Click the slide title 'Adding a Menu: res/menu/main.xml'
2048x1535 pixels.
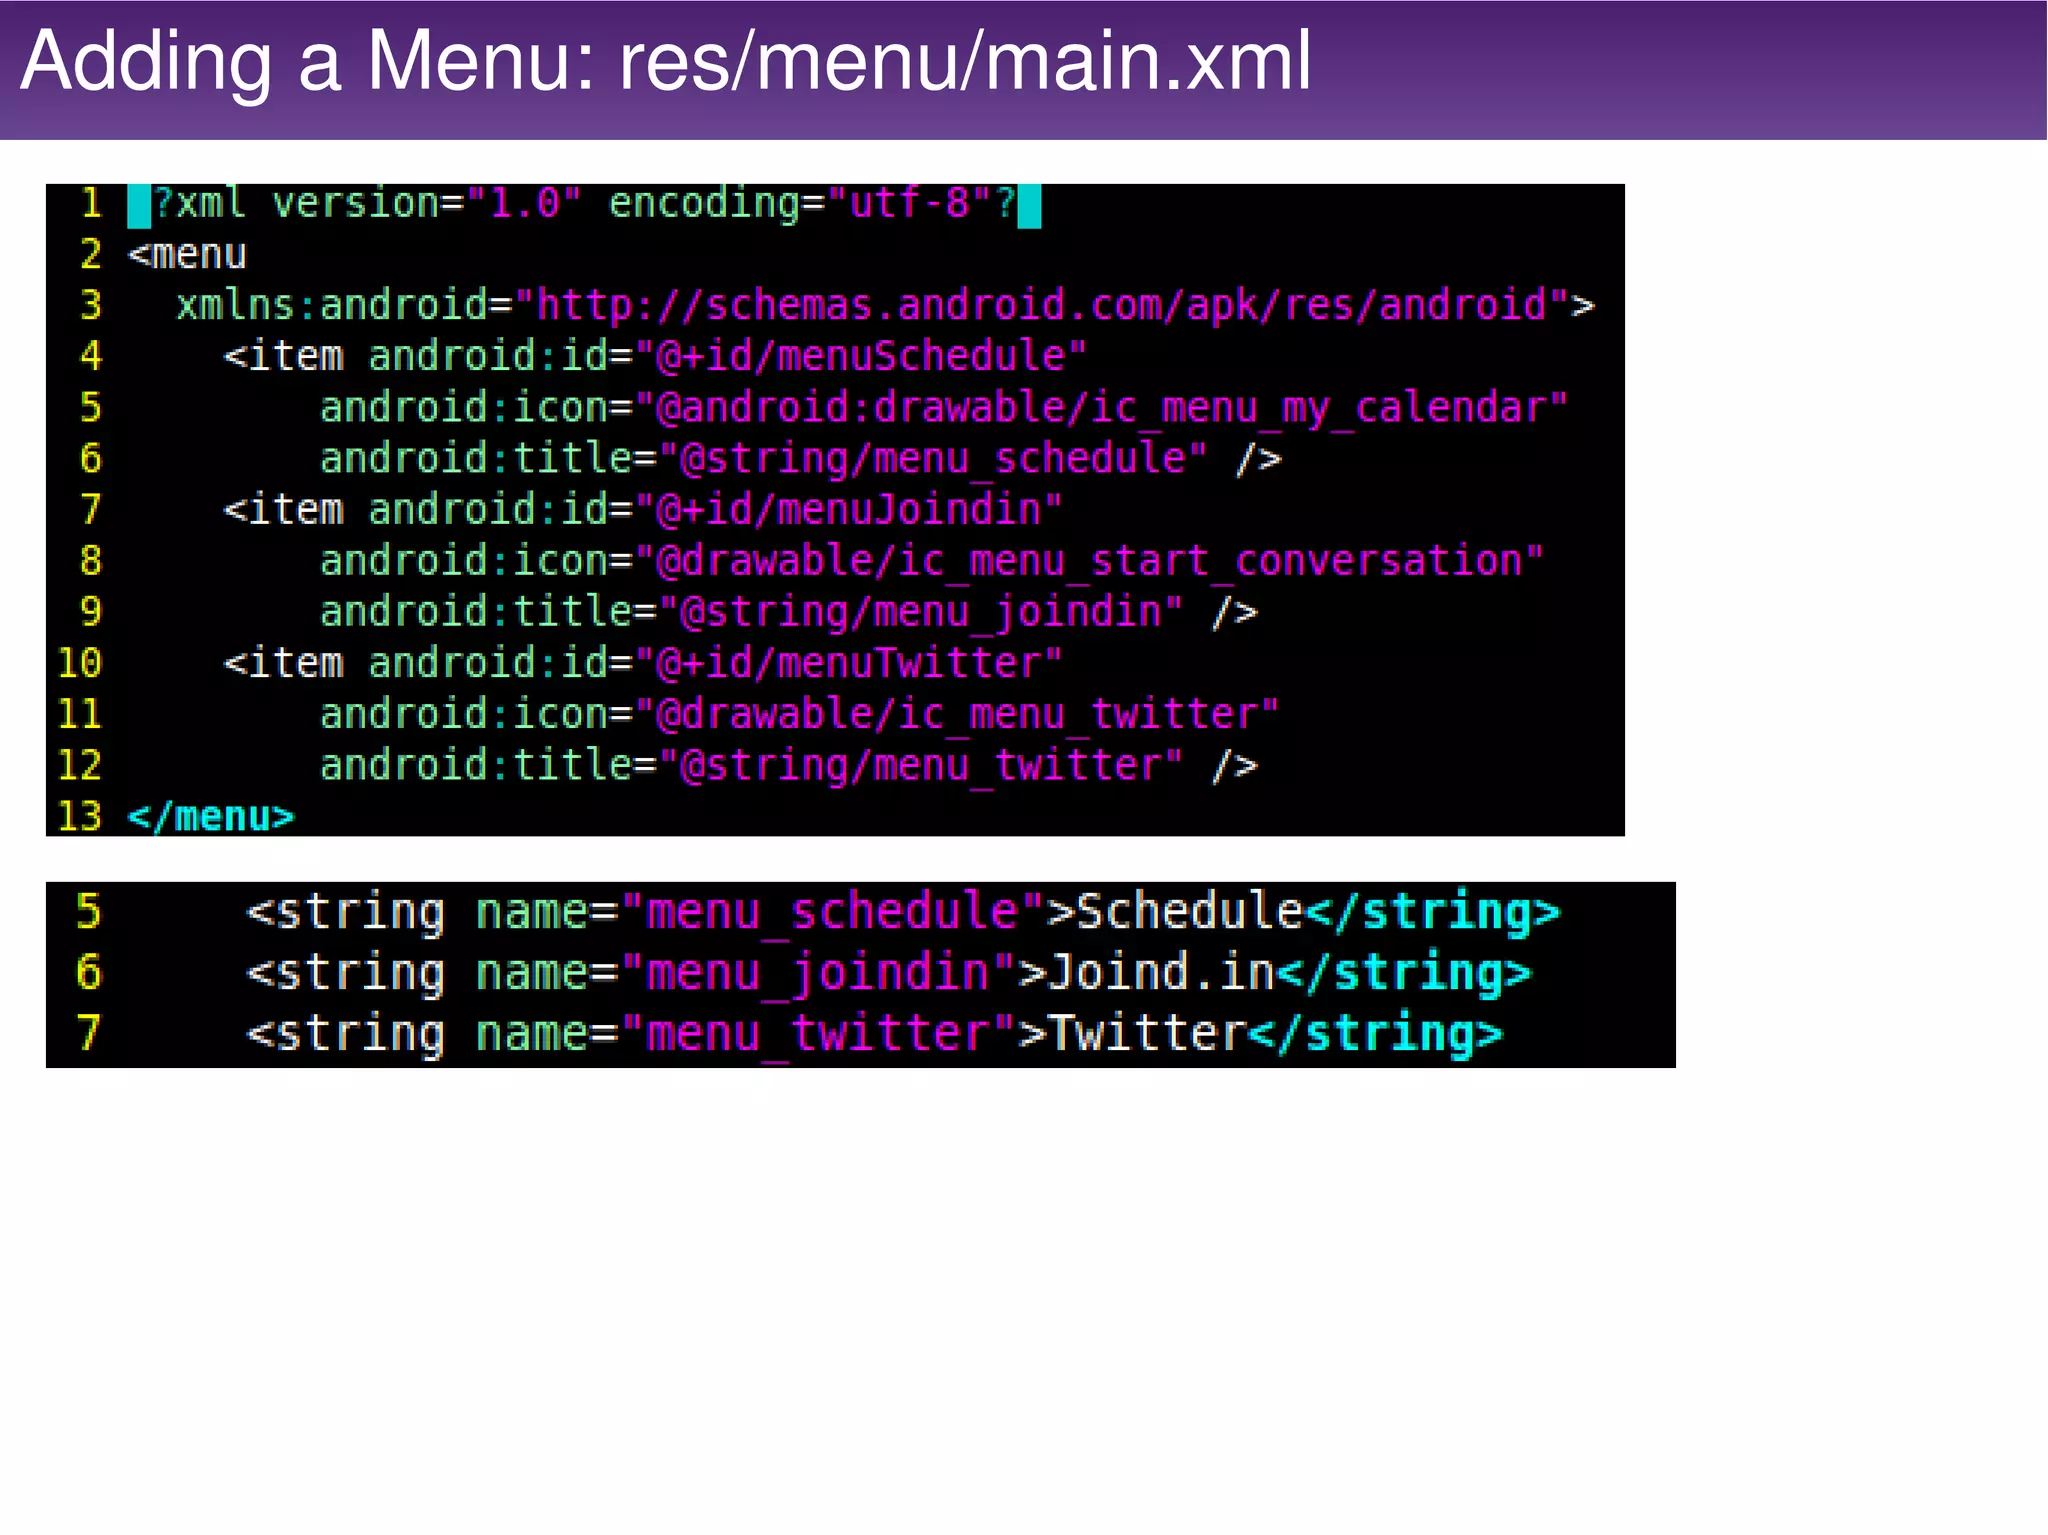(x=665, y=62)
